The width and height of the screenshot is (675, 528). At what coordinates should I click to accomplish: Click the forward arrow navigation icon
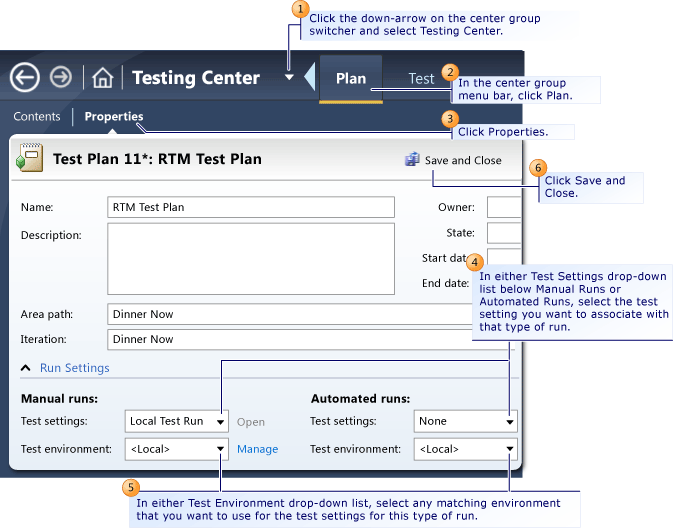61,77
